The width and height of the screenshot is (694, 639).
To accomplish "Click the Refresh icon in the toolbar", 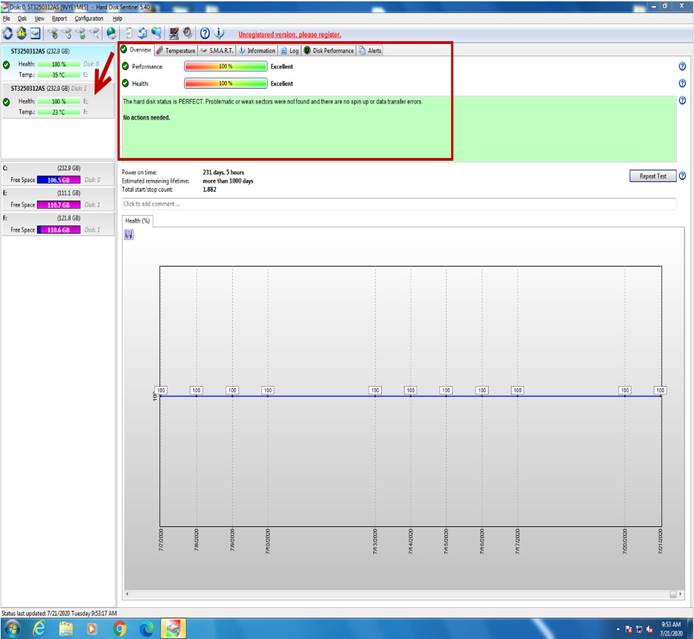I will tap(8, 33).
